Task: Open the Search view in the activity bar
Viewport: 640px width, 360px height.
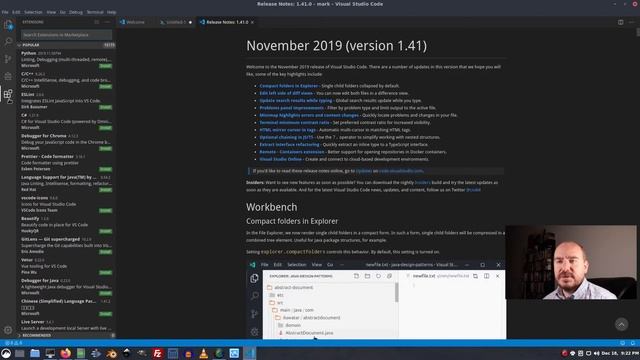Action: [x=8, y=42]
